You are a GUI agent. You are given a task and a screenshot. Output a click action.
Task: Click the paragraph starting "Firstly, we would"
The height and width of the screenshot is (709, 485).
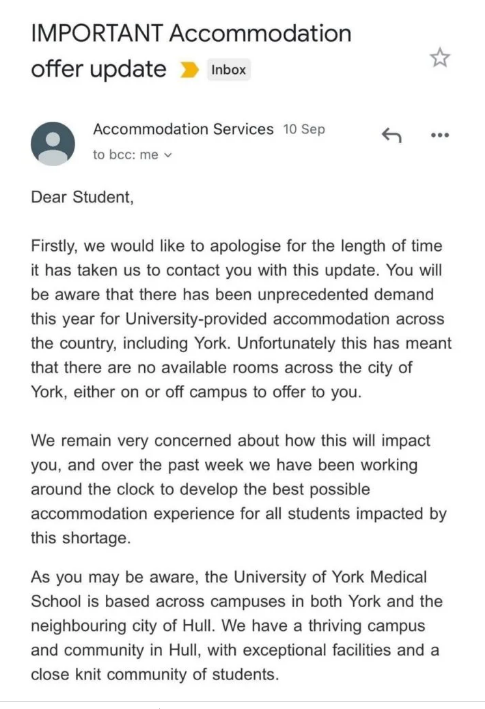(241, 319)
